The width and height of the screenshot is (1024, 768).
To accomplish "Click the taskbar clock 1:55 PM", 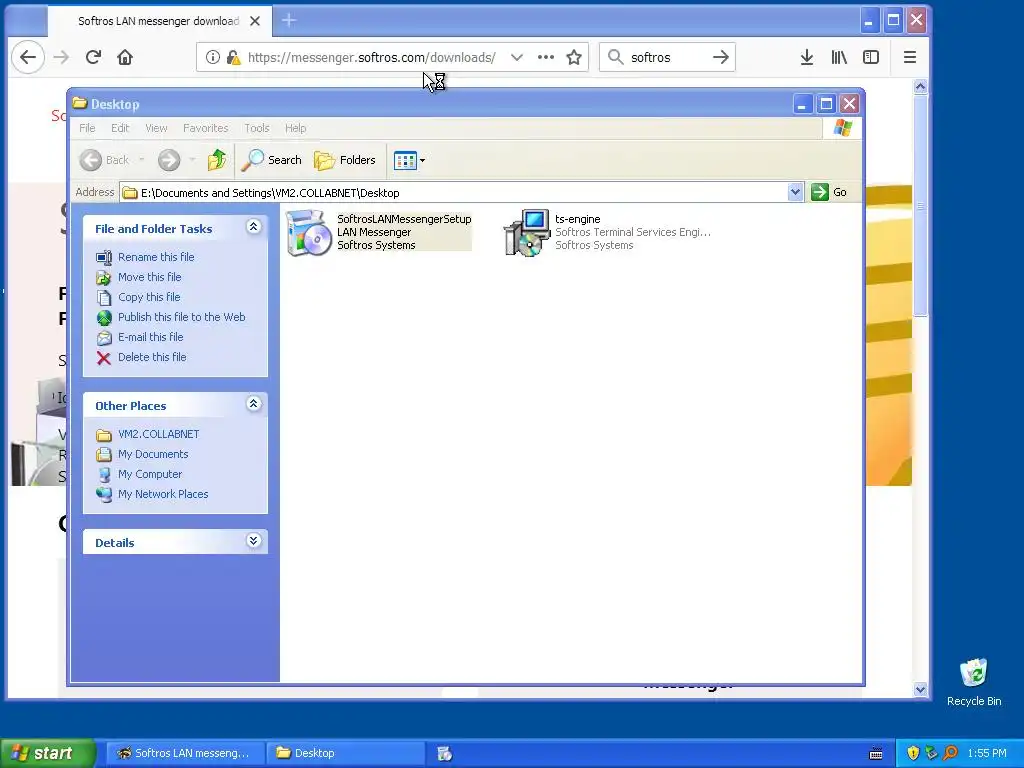I will pos(987,753).
